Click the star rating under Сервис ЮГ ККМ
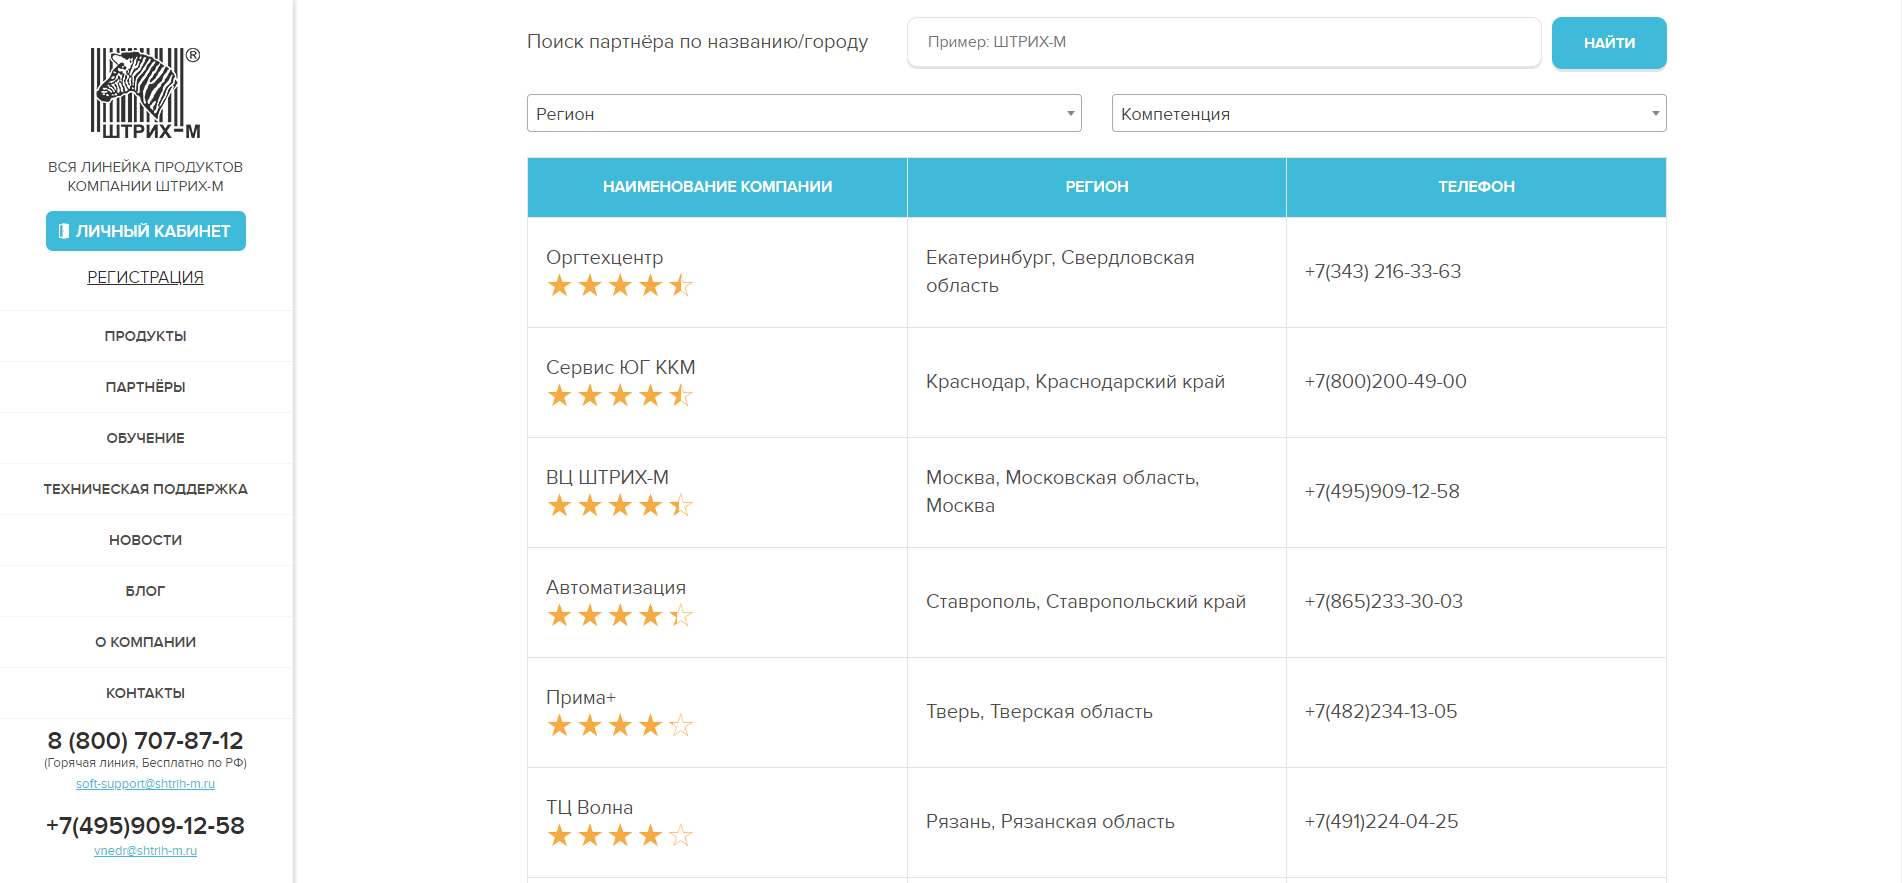Screen dimensions: 1902x883 [620, 396]
